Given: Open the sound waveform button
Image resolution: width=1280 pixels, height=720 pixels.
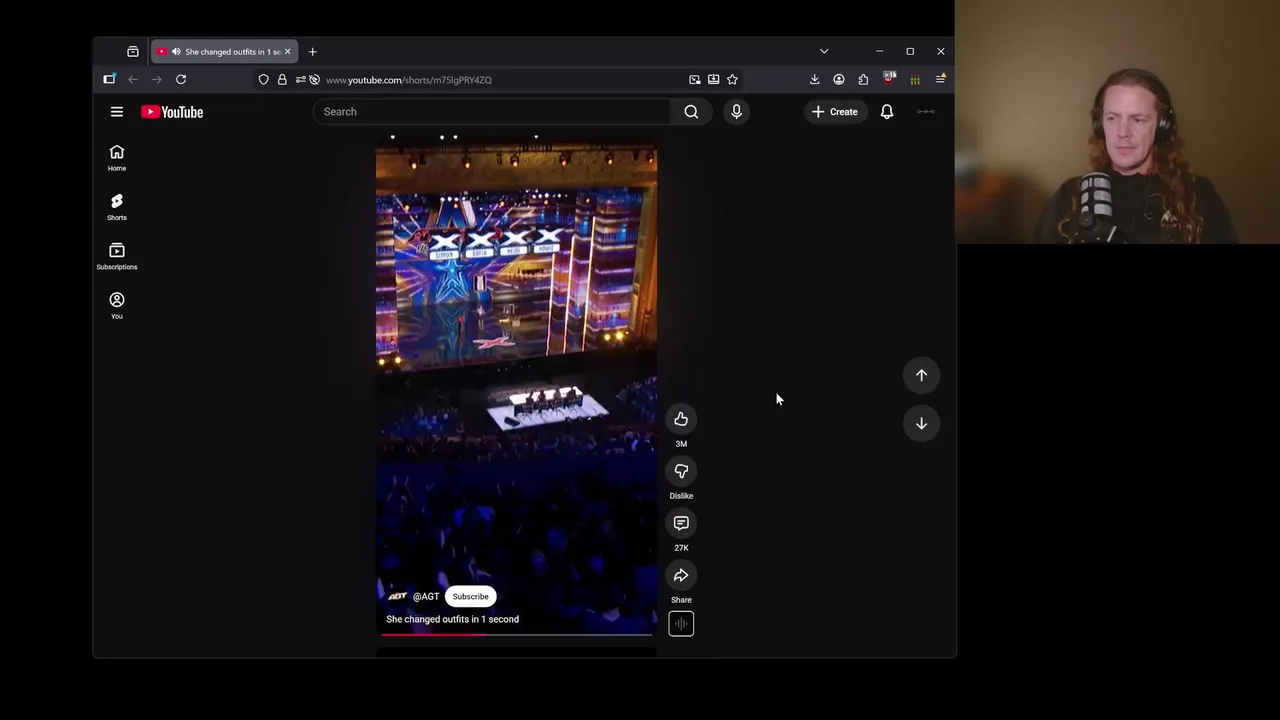Looking at the screenshot, I should tap(681, 624).
